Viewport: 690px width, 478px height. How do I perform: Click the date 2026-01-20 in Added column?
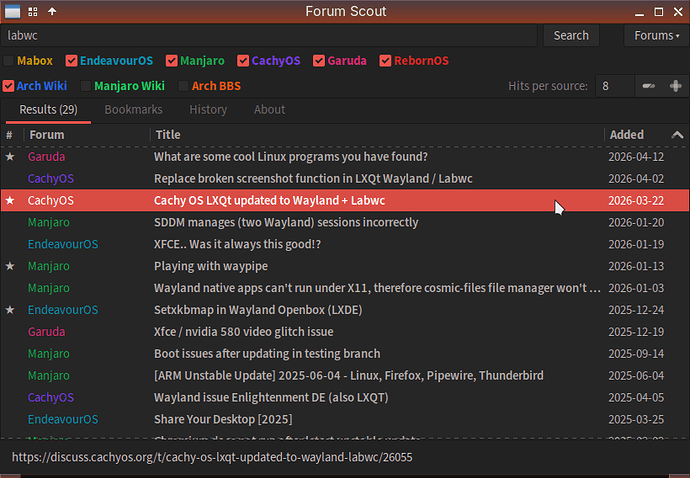pos(636,222)
